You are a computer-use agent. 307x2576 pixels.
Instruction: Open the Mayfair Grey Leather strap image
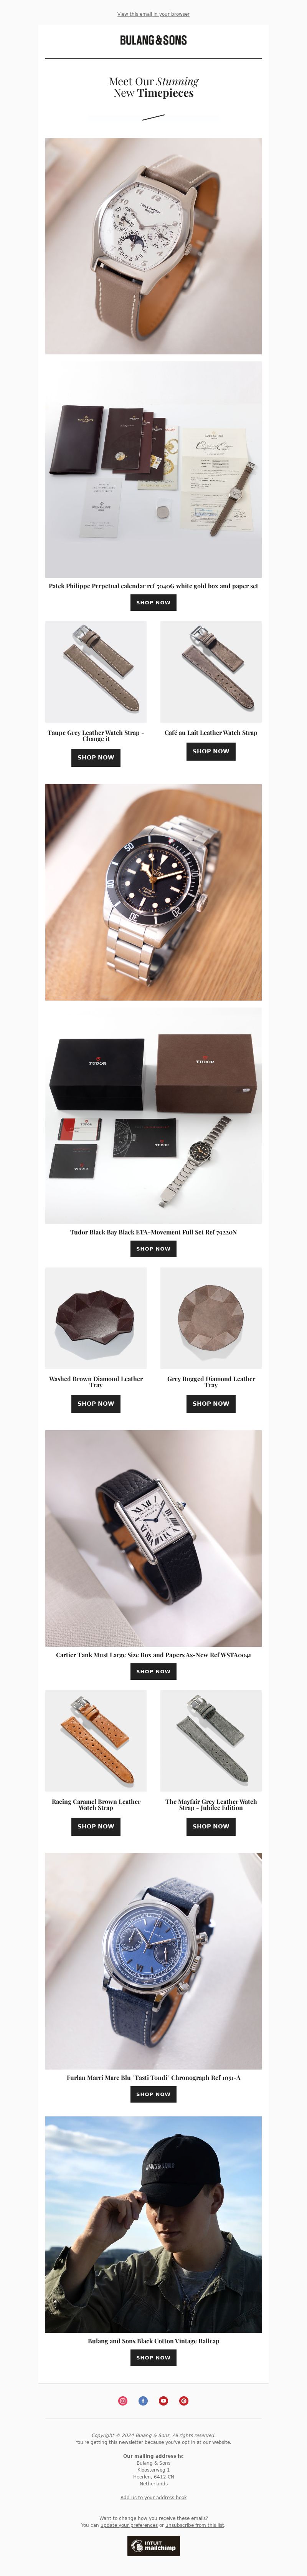pos(211,1741)
